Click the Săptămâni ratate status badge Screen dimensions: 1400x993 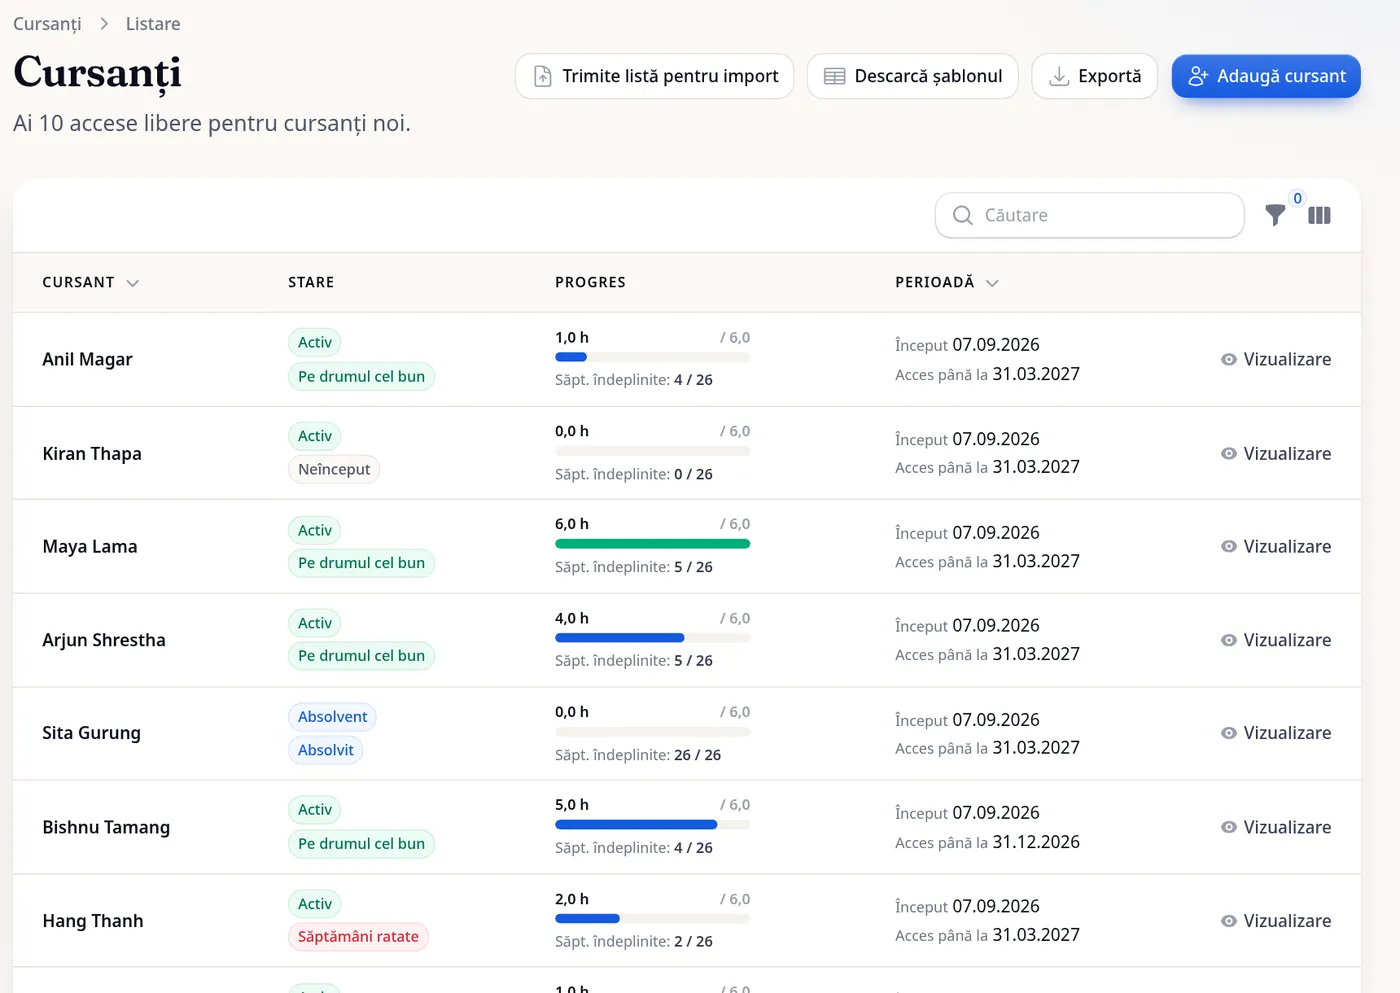(358, 937)
